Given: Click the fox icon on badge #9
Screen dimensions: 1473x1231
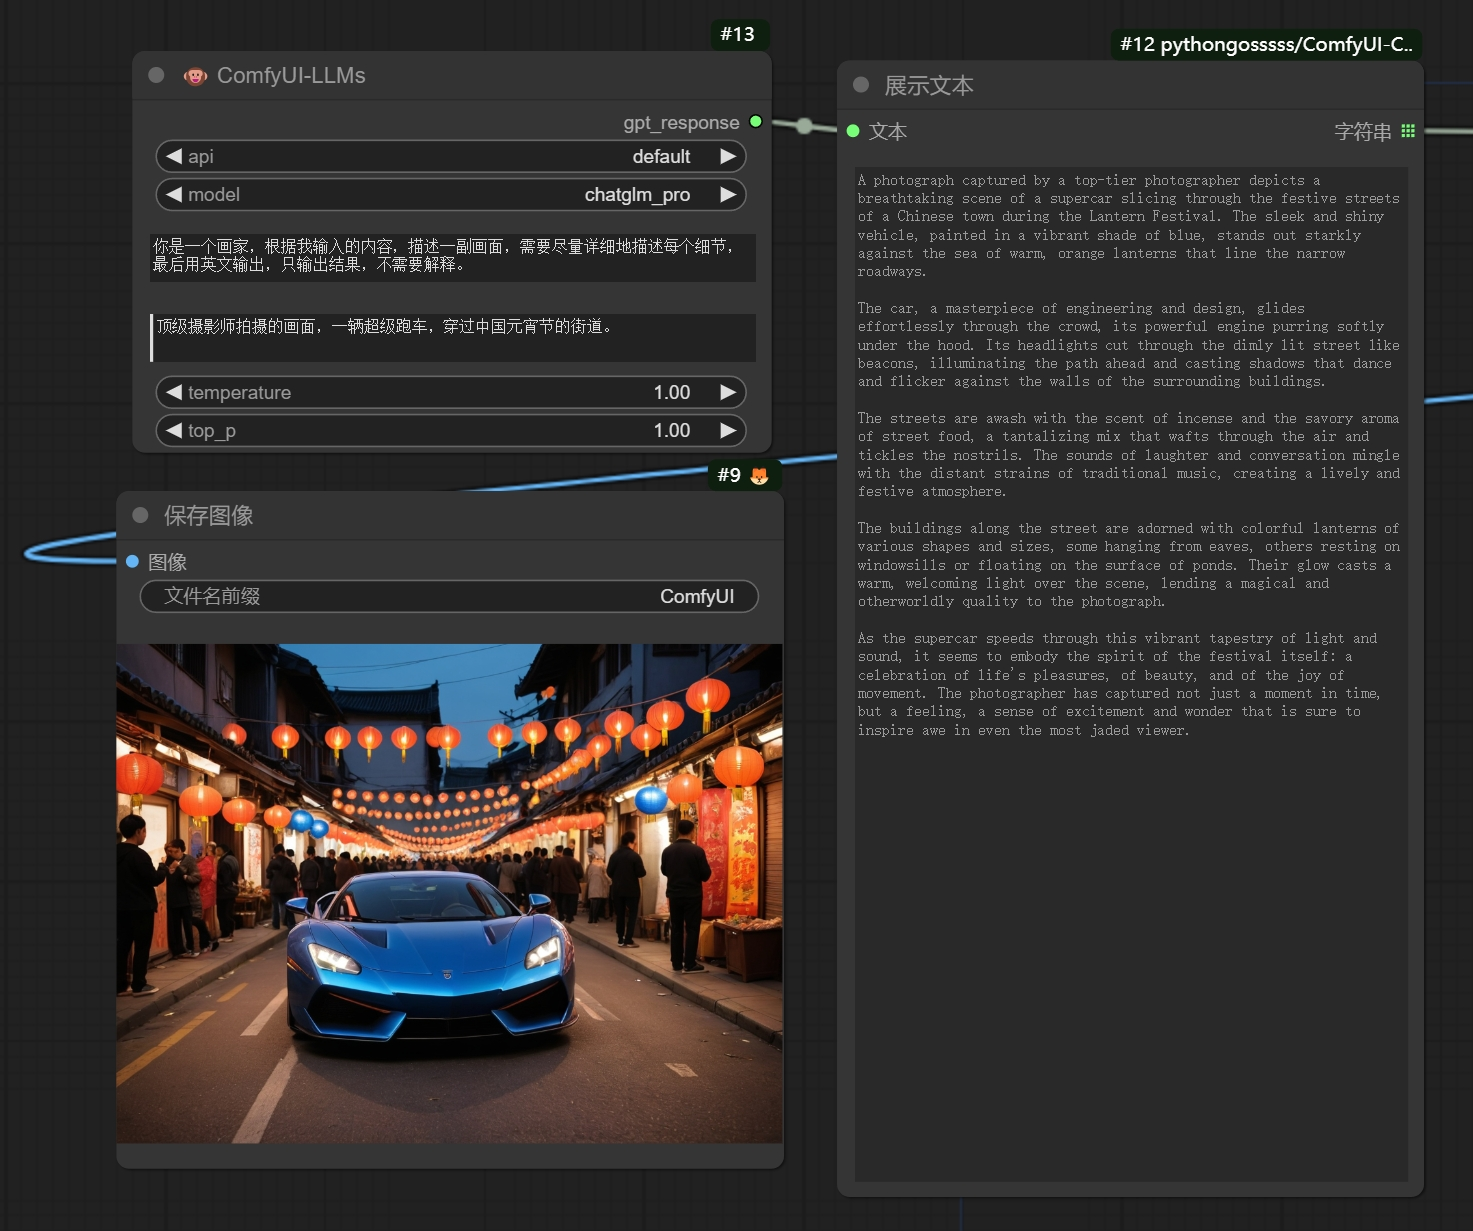Looking at the screenshot, I should [x=759, y=475].
